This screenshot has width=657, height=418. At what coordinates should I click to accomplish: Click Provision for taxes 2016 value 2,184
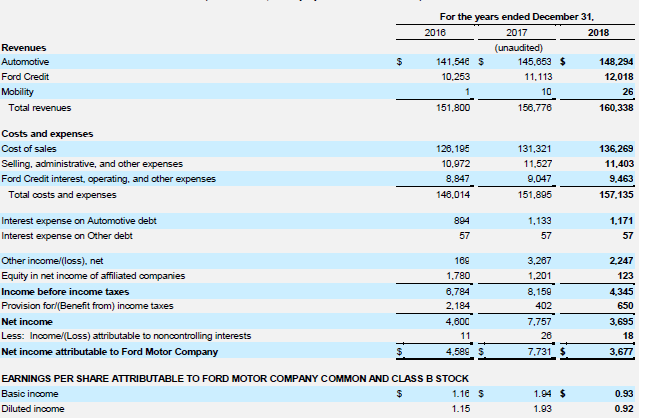458,306
